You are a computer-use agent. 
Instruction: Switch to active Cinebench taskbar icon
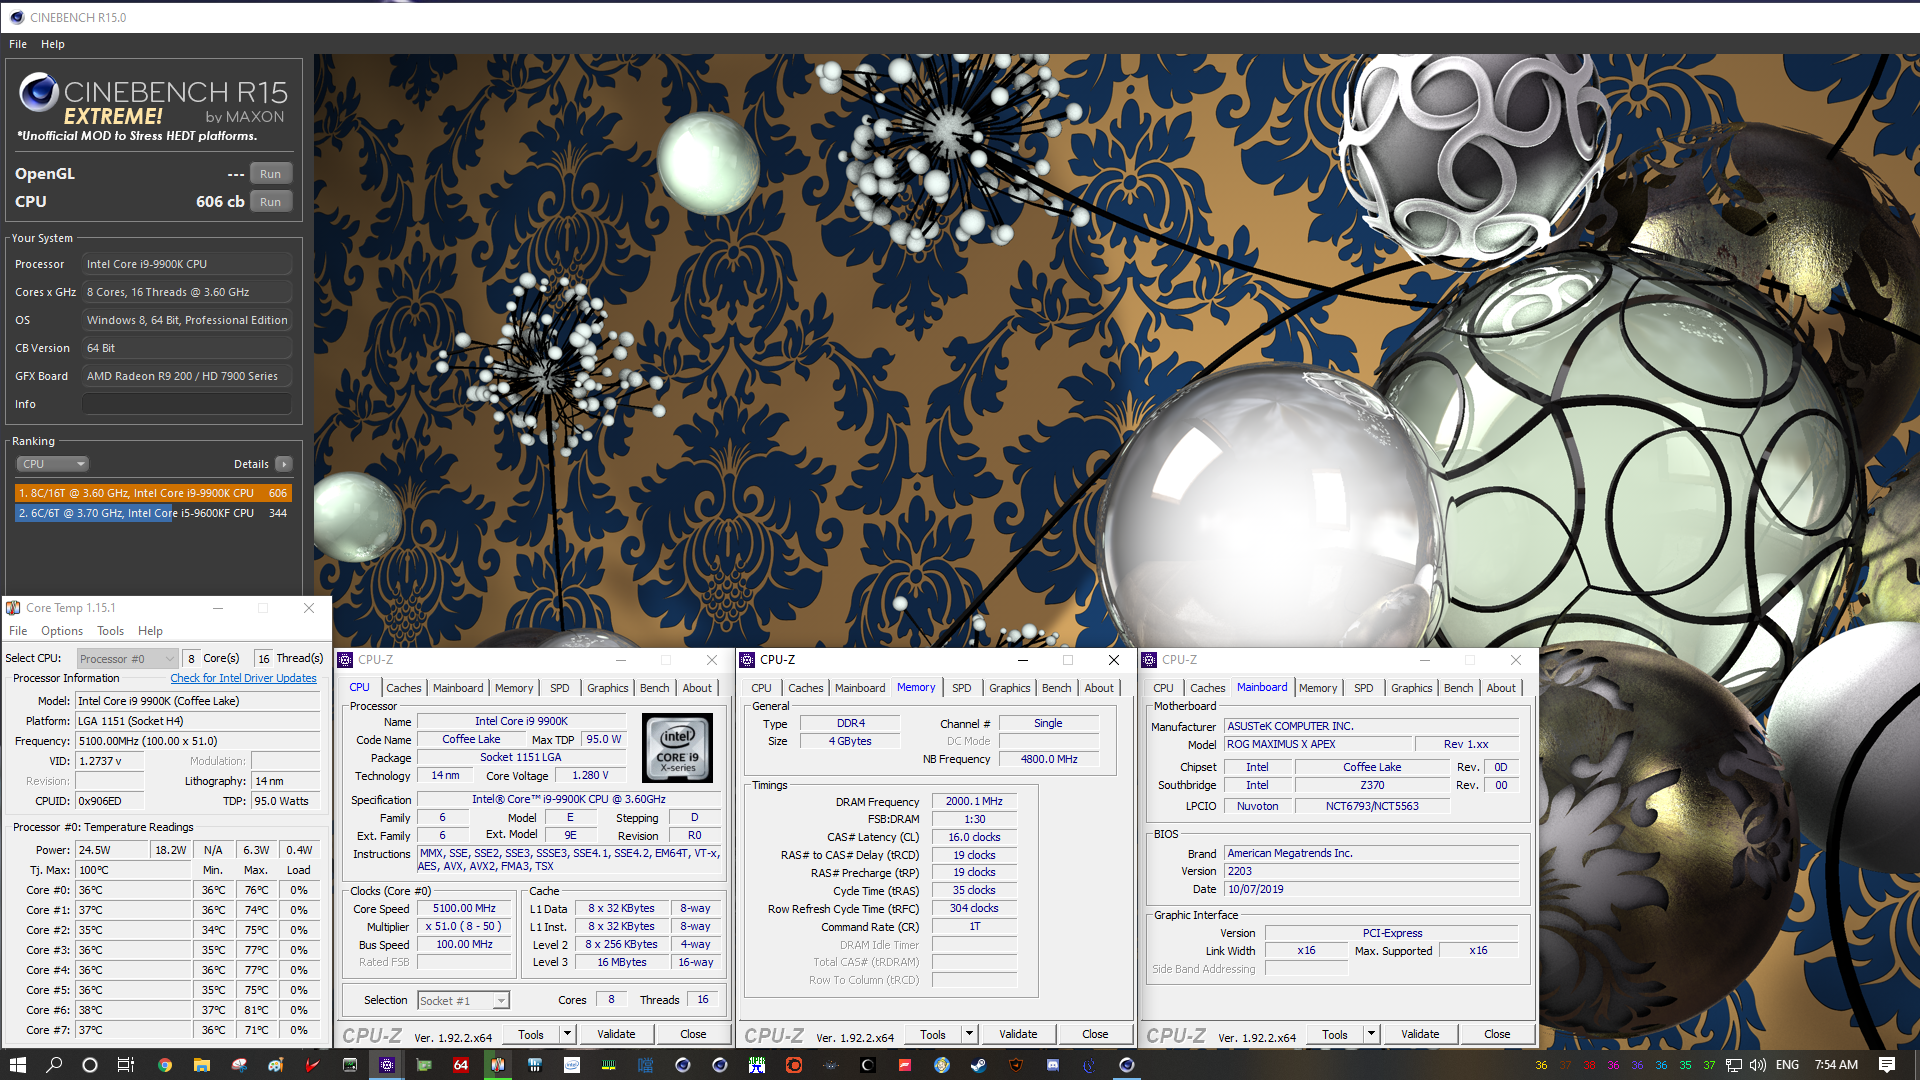[1127, 1065]
